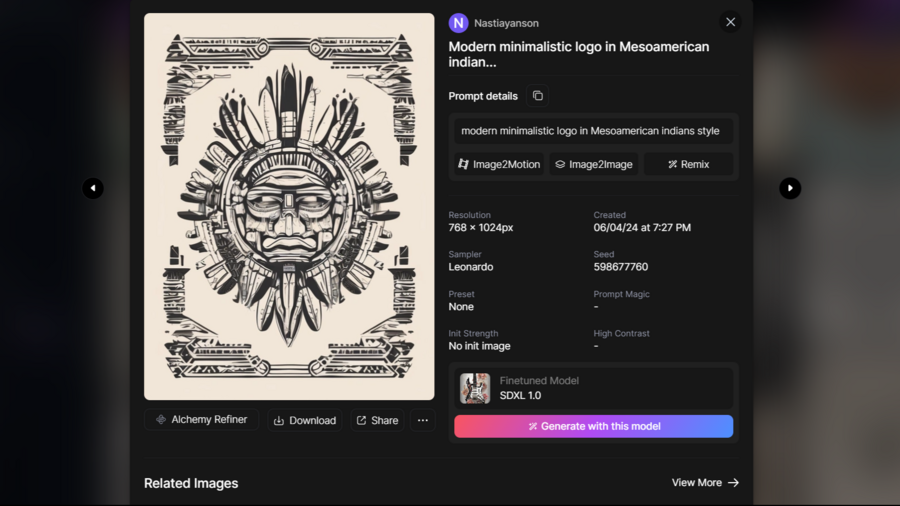Select the prompt text box
The width and height of the screenshot is (900, 506).
[590, 131]
